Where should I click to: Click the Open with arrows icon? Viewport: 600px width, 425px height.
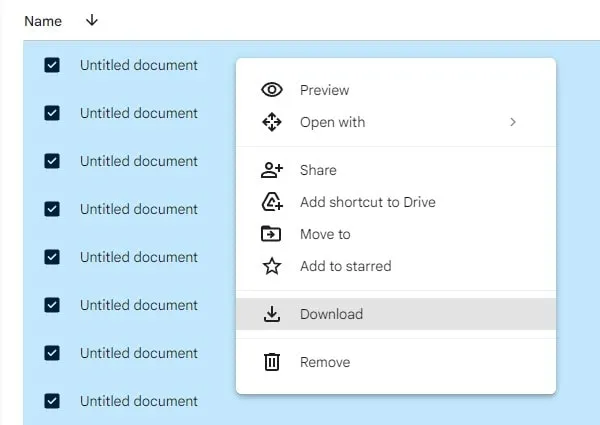pos(272,122)
